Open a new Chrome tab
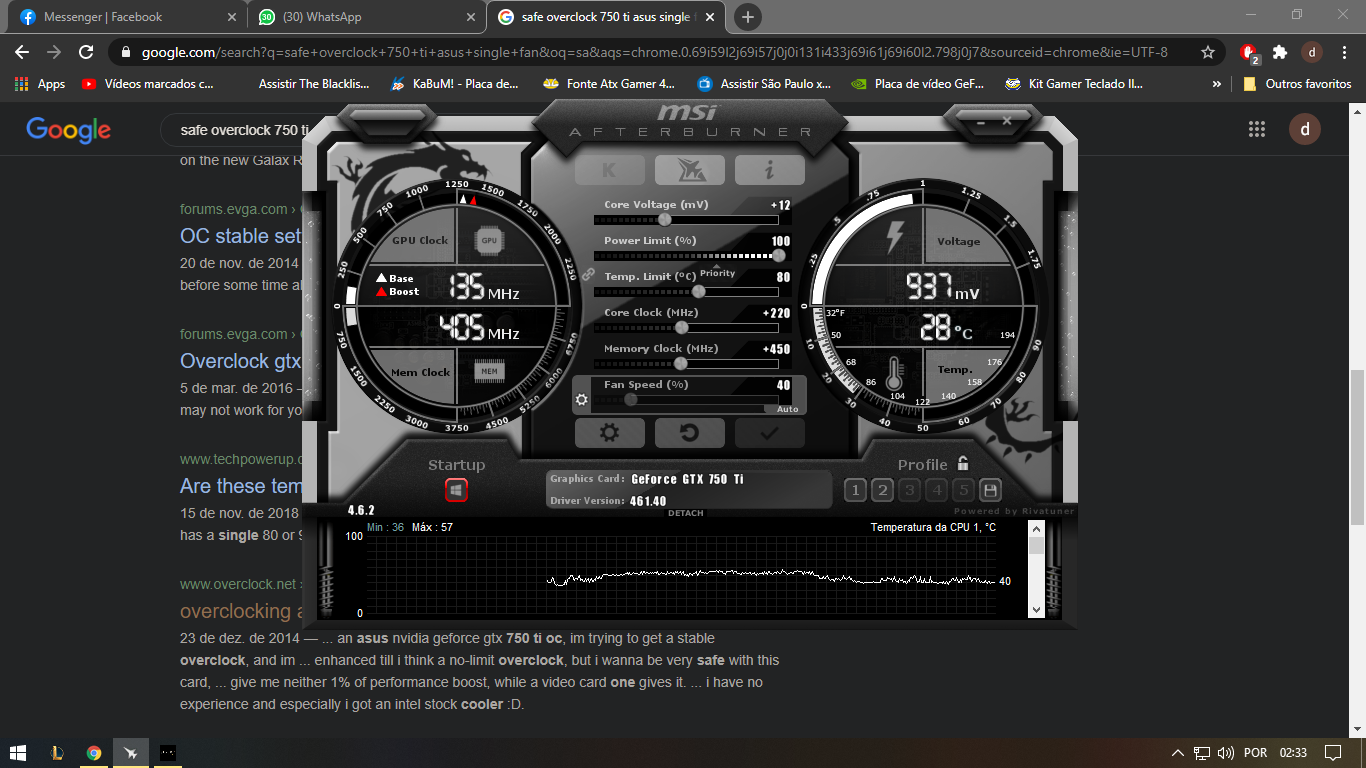This screenshot has width=1366, height=768. point(747,17)
